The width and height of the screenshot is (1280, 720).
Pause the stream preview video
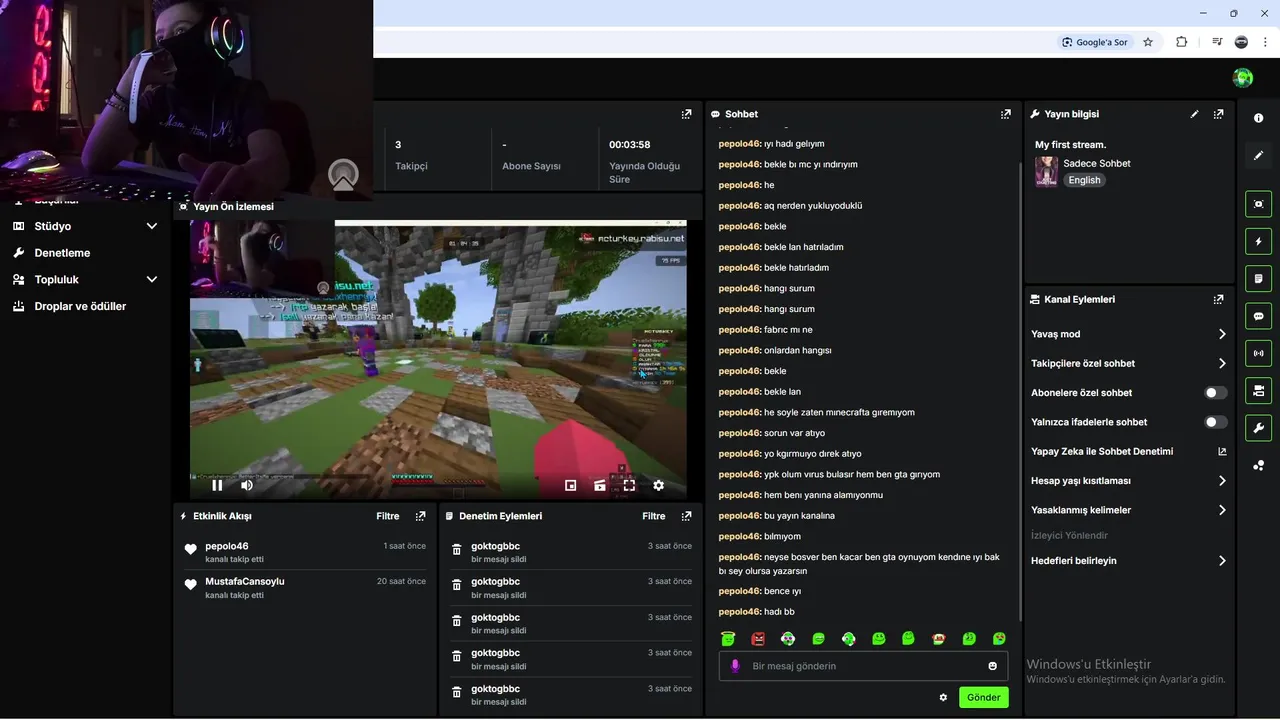click(217, 485)
